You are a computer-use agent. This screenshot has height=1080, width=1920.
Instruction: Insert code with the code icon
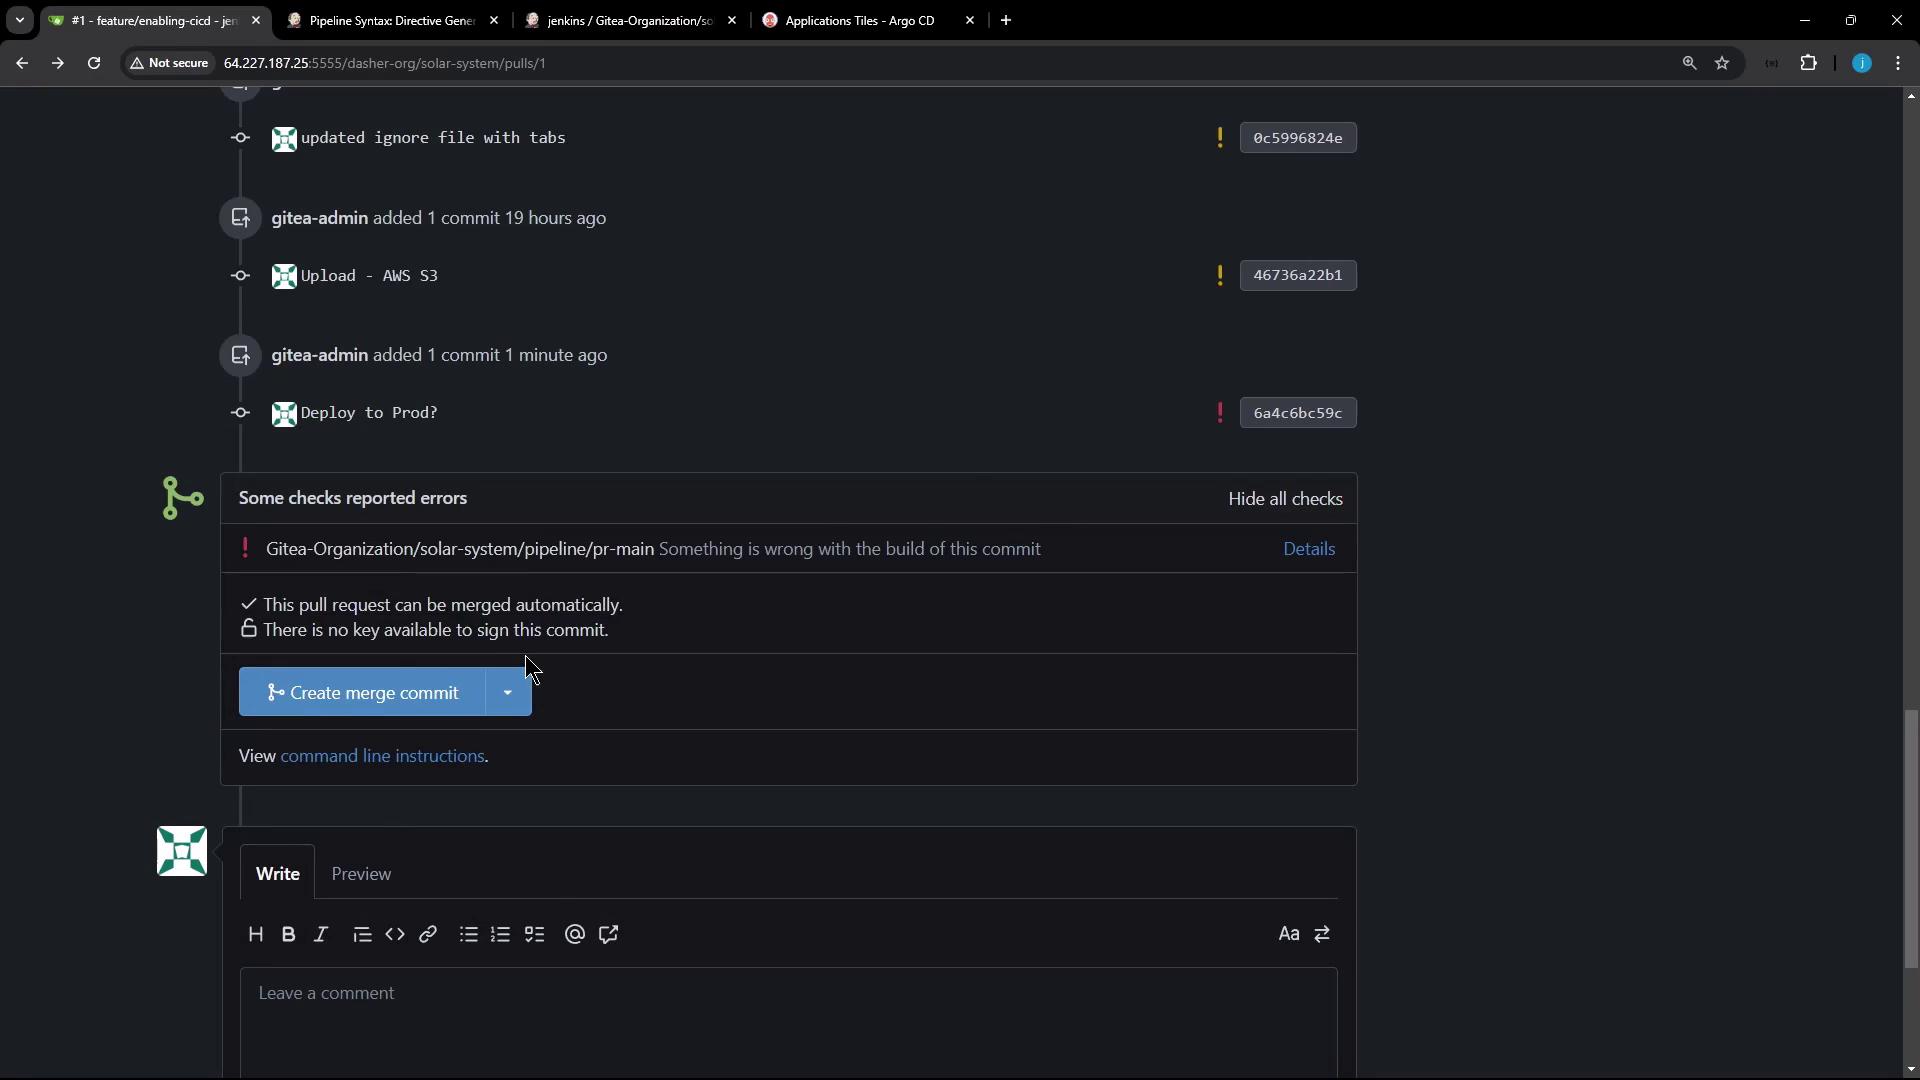[x=395, y=934]
